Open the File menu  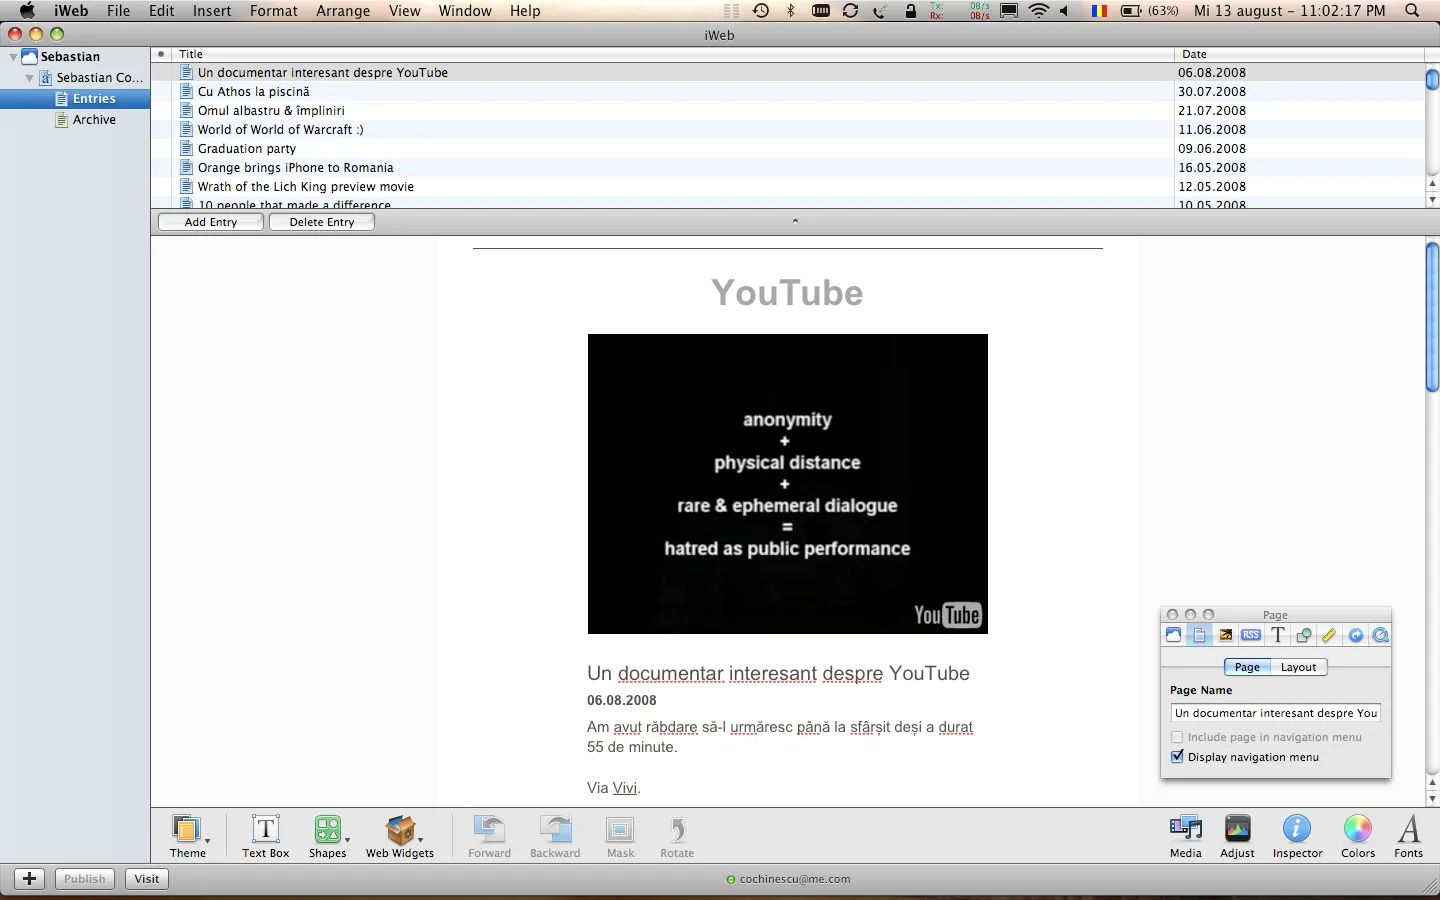[118, 11]
